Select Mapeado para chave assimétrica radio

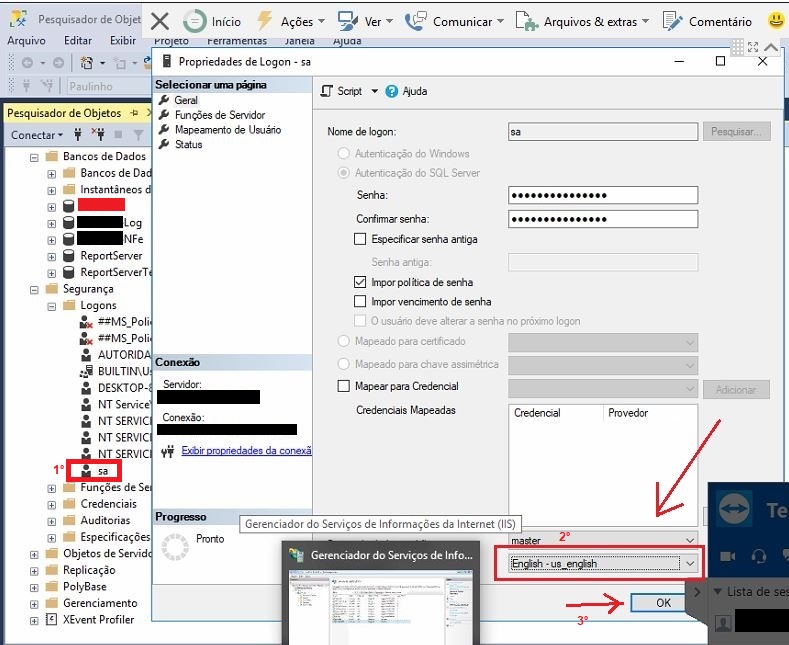coord(343,364)
